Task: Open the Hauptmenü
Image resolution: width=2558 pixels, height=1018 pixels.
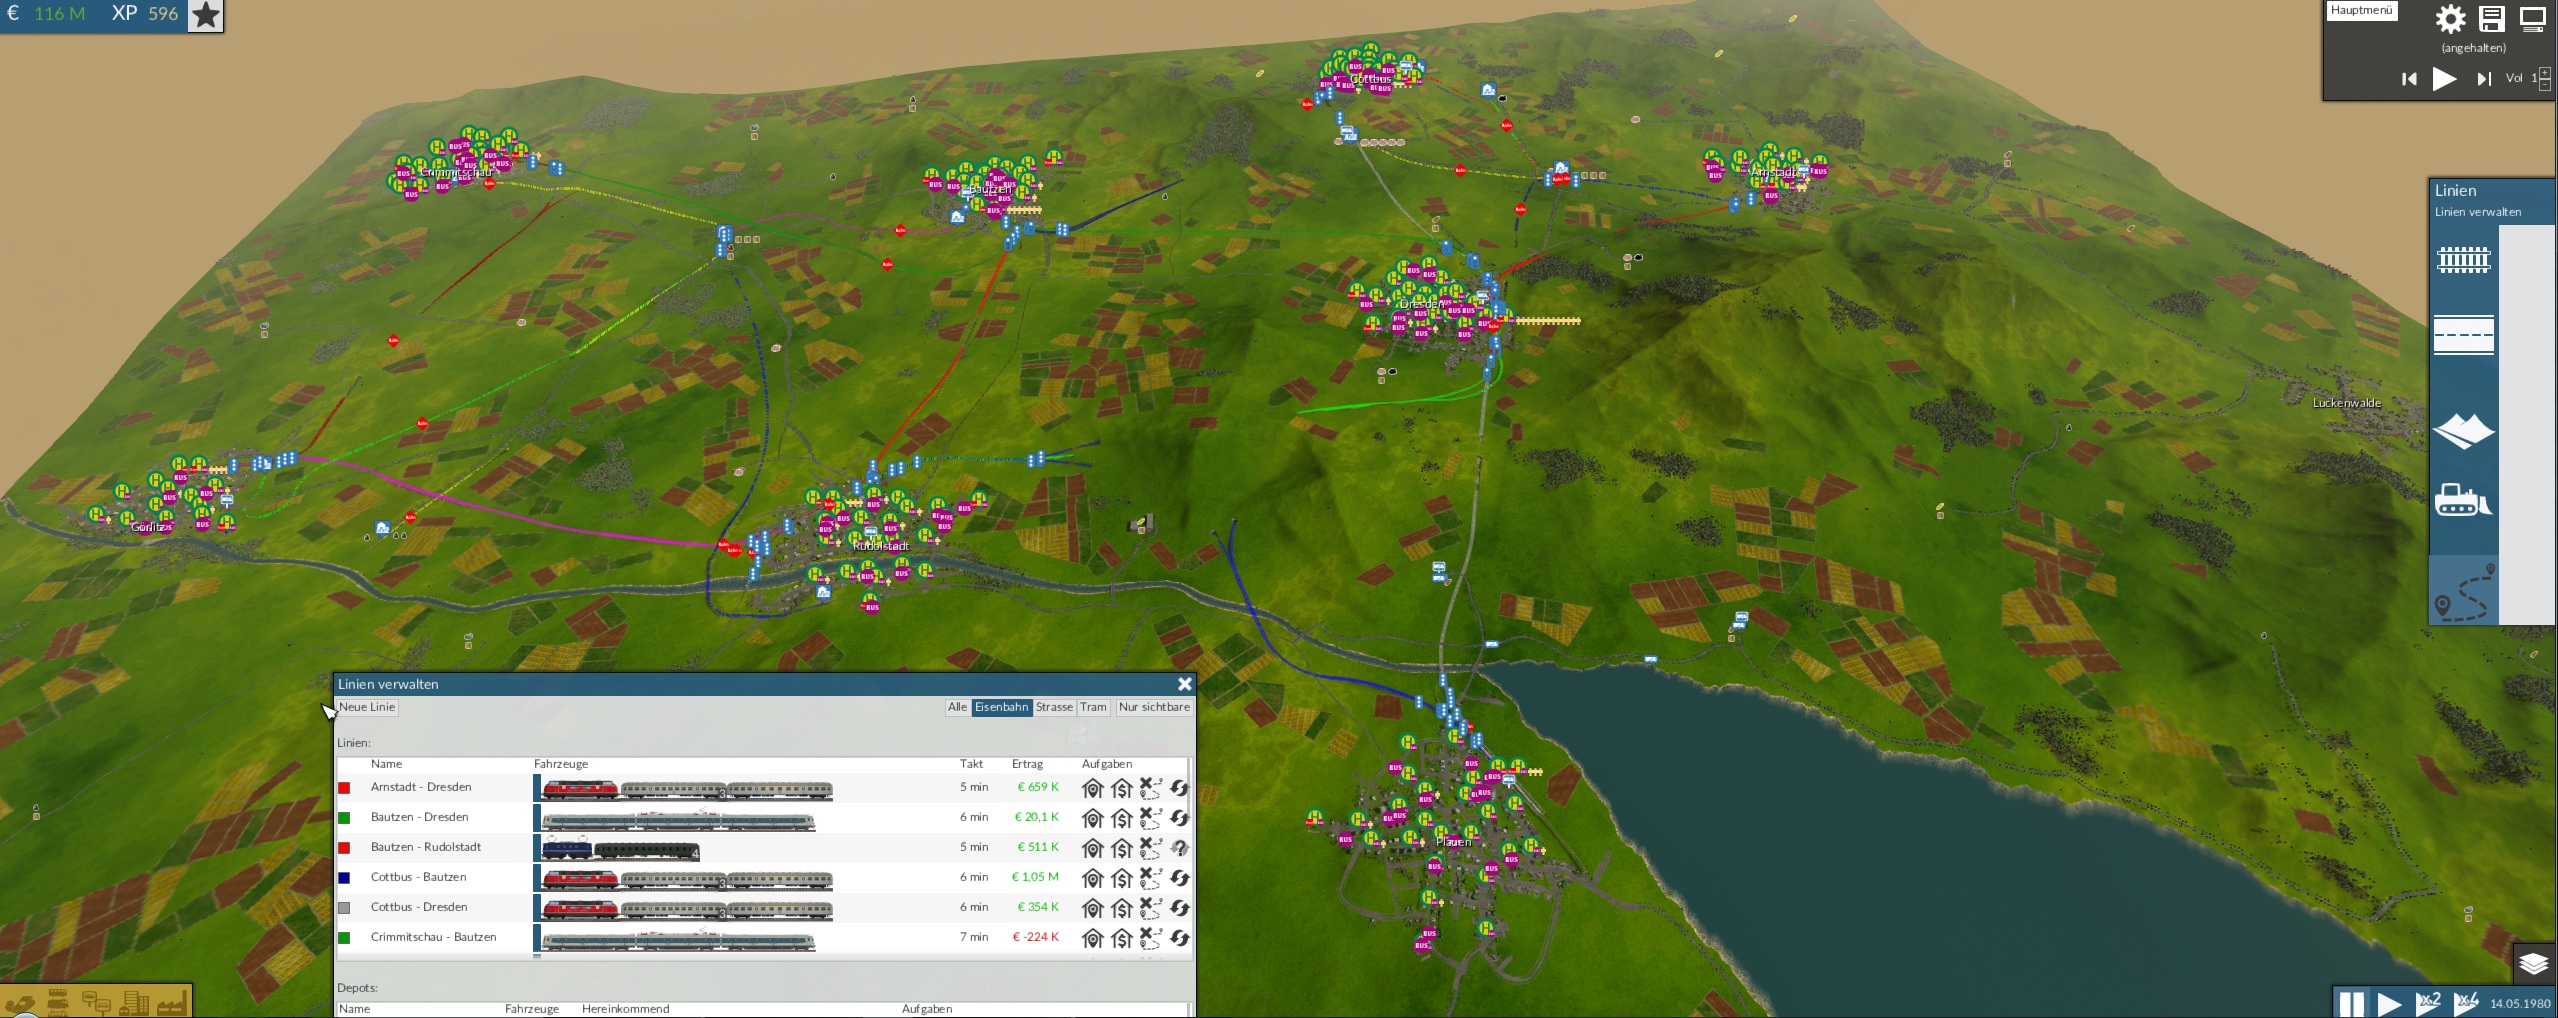Action: pos(2361,11)
